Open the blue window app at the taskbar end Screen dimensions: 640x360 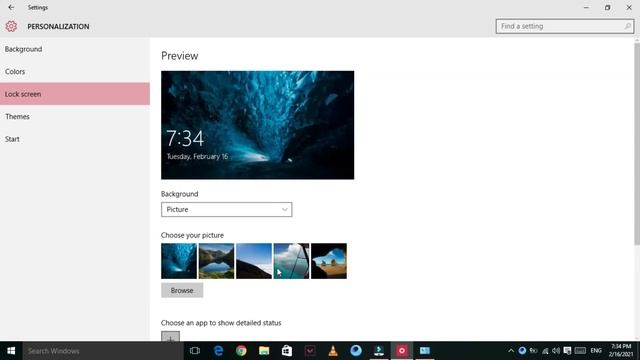click(x=425, y=351)
